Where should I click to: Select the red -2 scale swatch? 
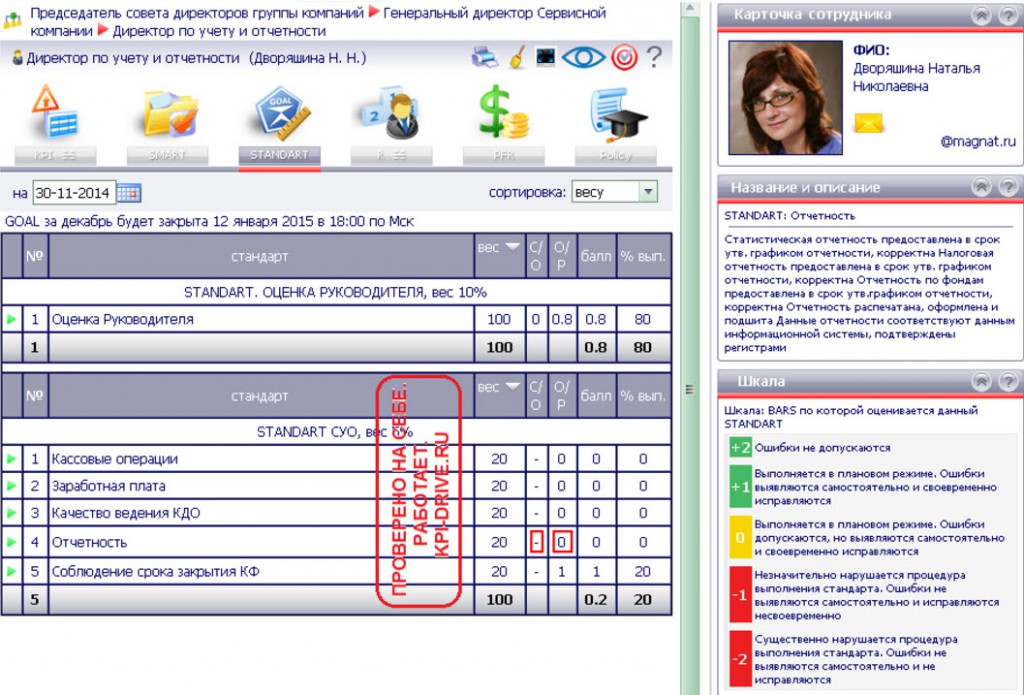(x=741, y=658)
